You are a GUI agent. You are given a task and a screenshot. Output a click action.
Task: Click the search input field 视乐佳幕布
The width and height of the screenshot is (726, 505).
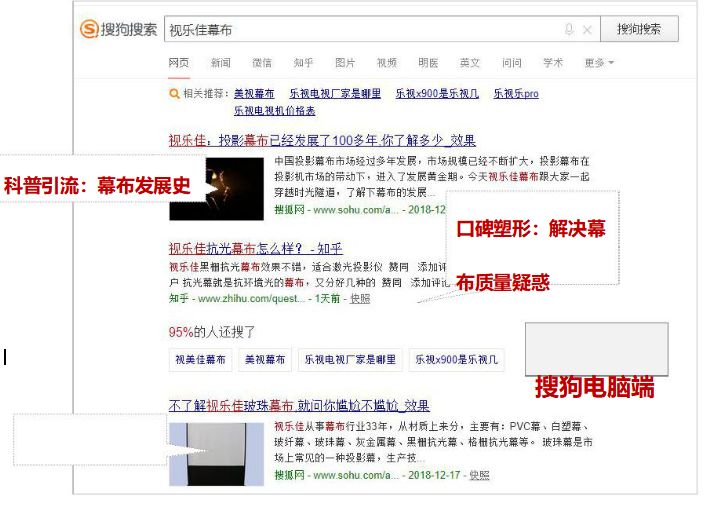coord(382,30)
